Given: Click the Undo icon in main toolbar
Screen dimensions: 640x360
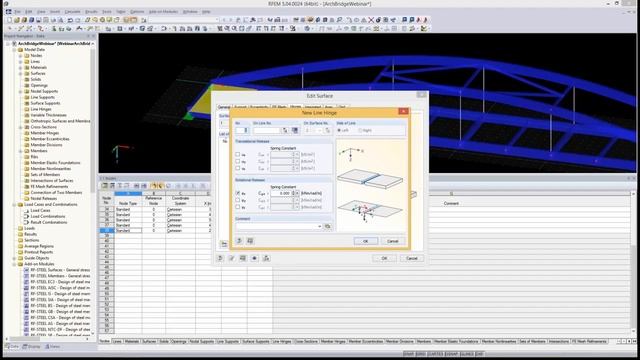Looking at the screenshot, I should [70, 20].
